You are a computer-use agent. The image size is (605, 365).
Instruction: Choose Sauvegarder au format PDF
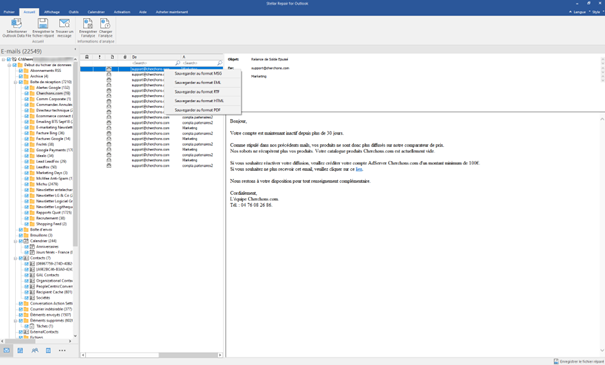pyautogui.click(x=203, y=110)
